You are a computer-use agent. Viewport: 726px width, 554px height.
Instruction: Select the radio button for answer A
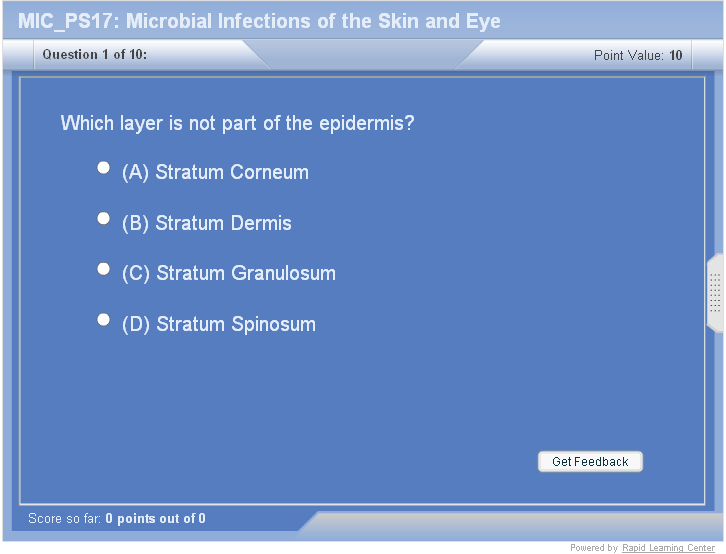click(103, 168)
